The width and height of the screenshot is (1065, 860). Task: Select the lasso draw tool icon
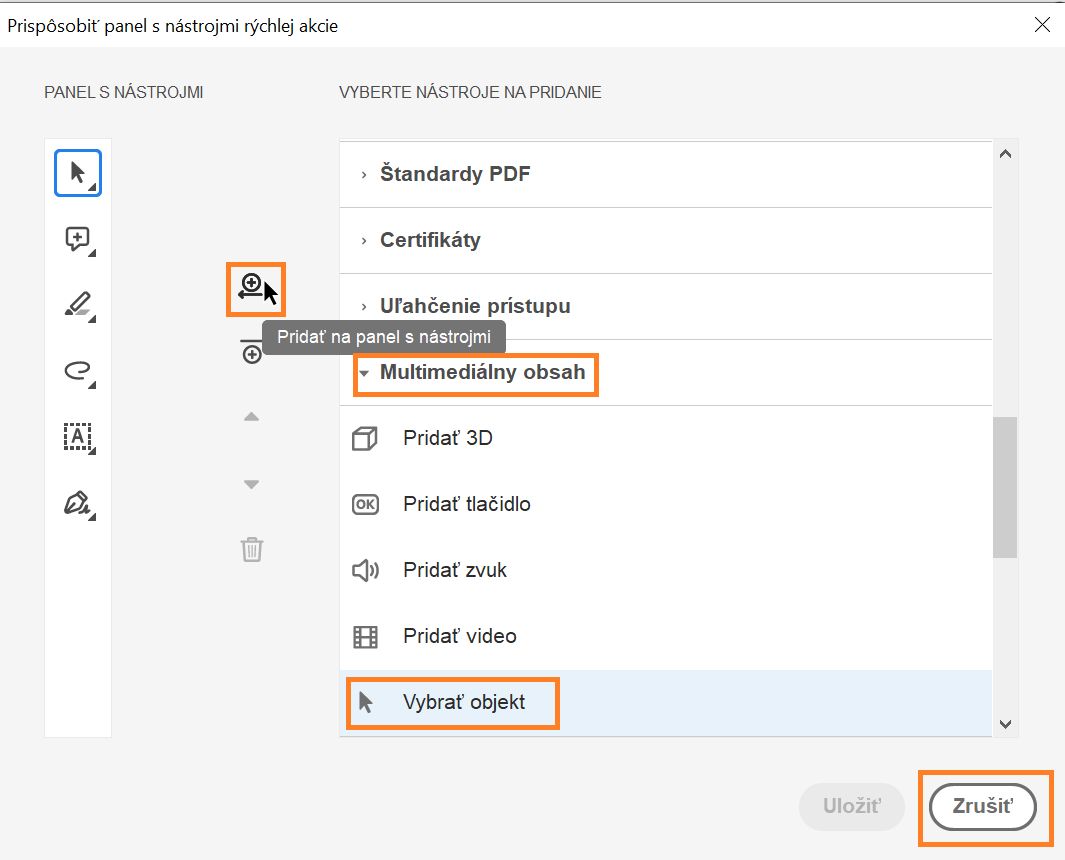(x=77, y=371)
